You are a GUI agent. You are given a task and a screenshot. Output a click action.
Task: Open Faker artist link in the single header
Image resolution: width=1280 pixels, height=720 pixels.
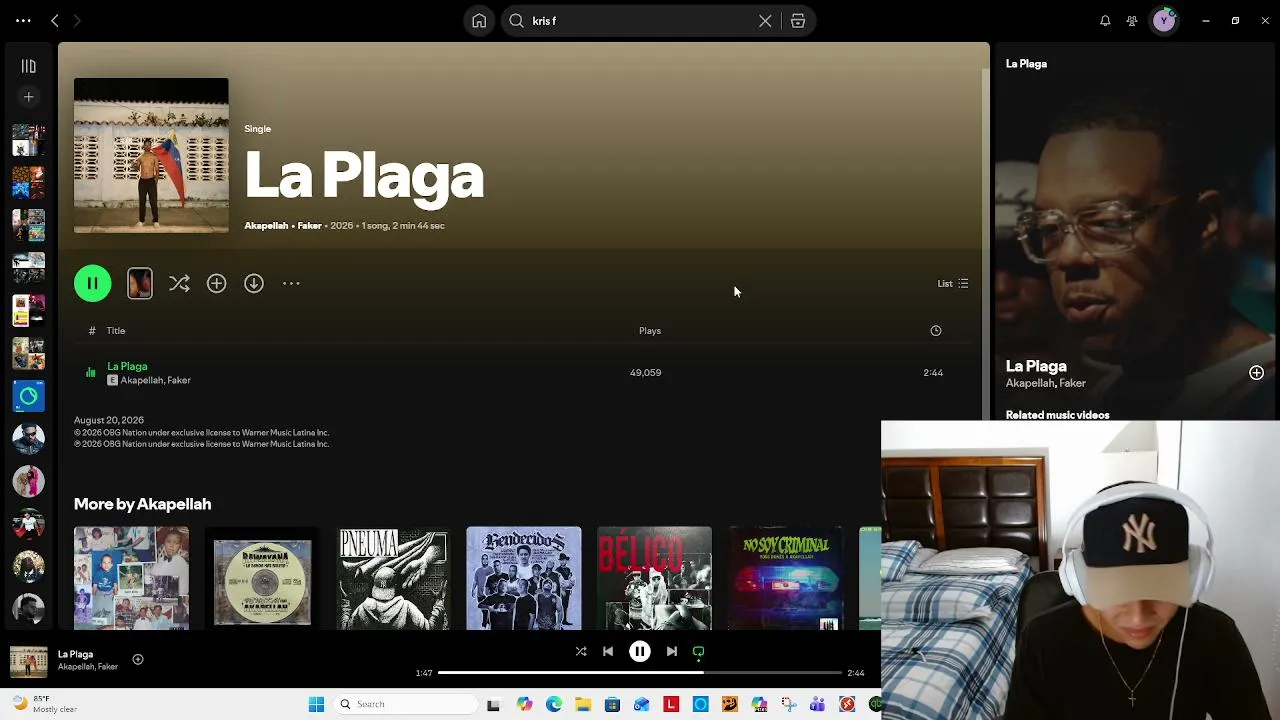tap(309, 226)
